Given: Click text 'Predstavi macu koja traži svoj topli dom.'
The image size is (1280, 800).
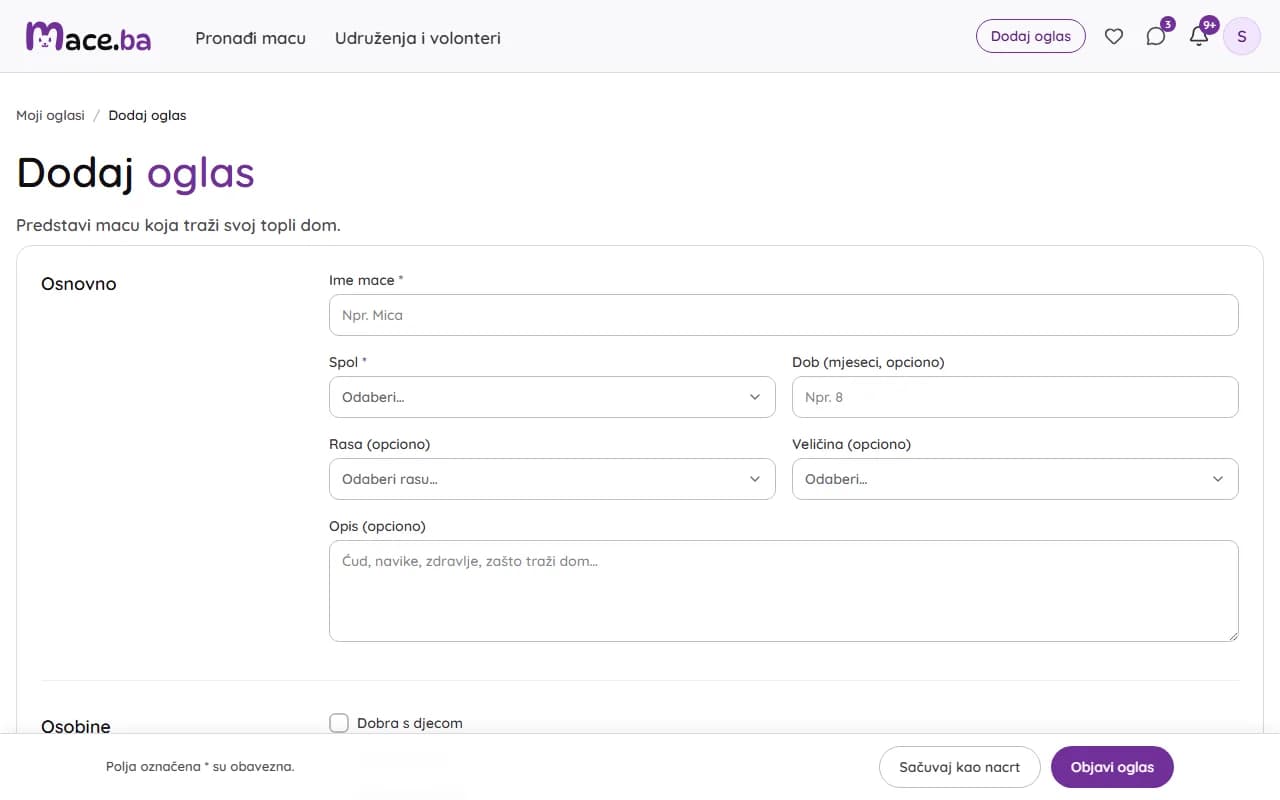Looking at the screenshot, I should 178,225.
